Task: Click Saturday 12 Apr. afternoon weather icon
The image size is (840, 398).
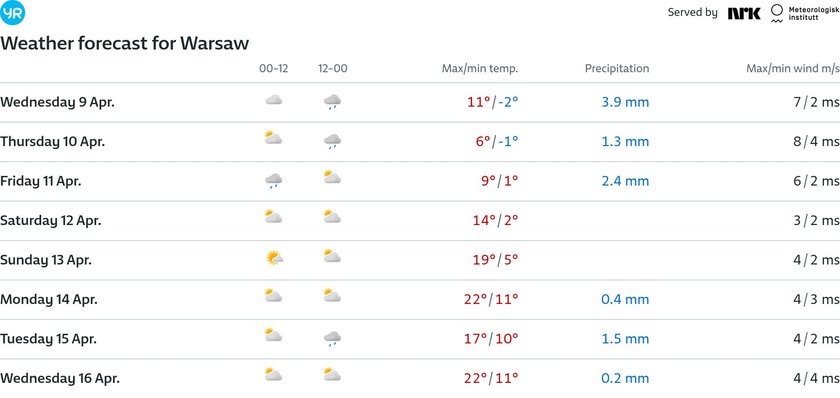Action: [332, 217]
